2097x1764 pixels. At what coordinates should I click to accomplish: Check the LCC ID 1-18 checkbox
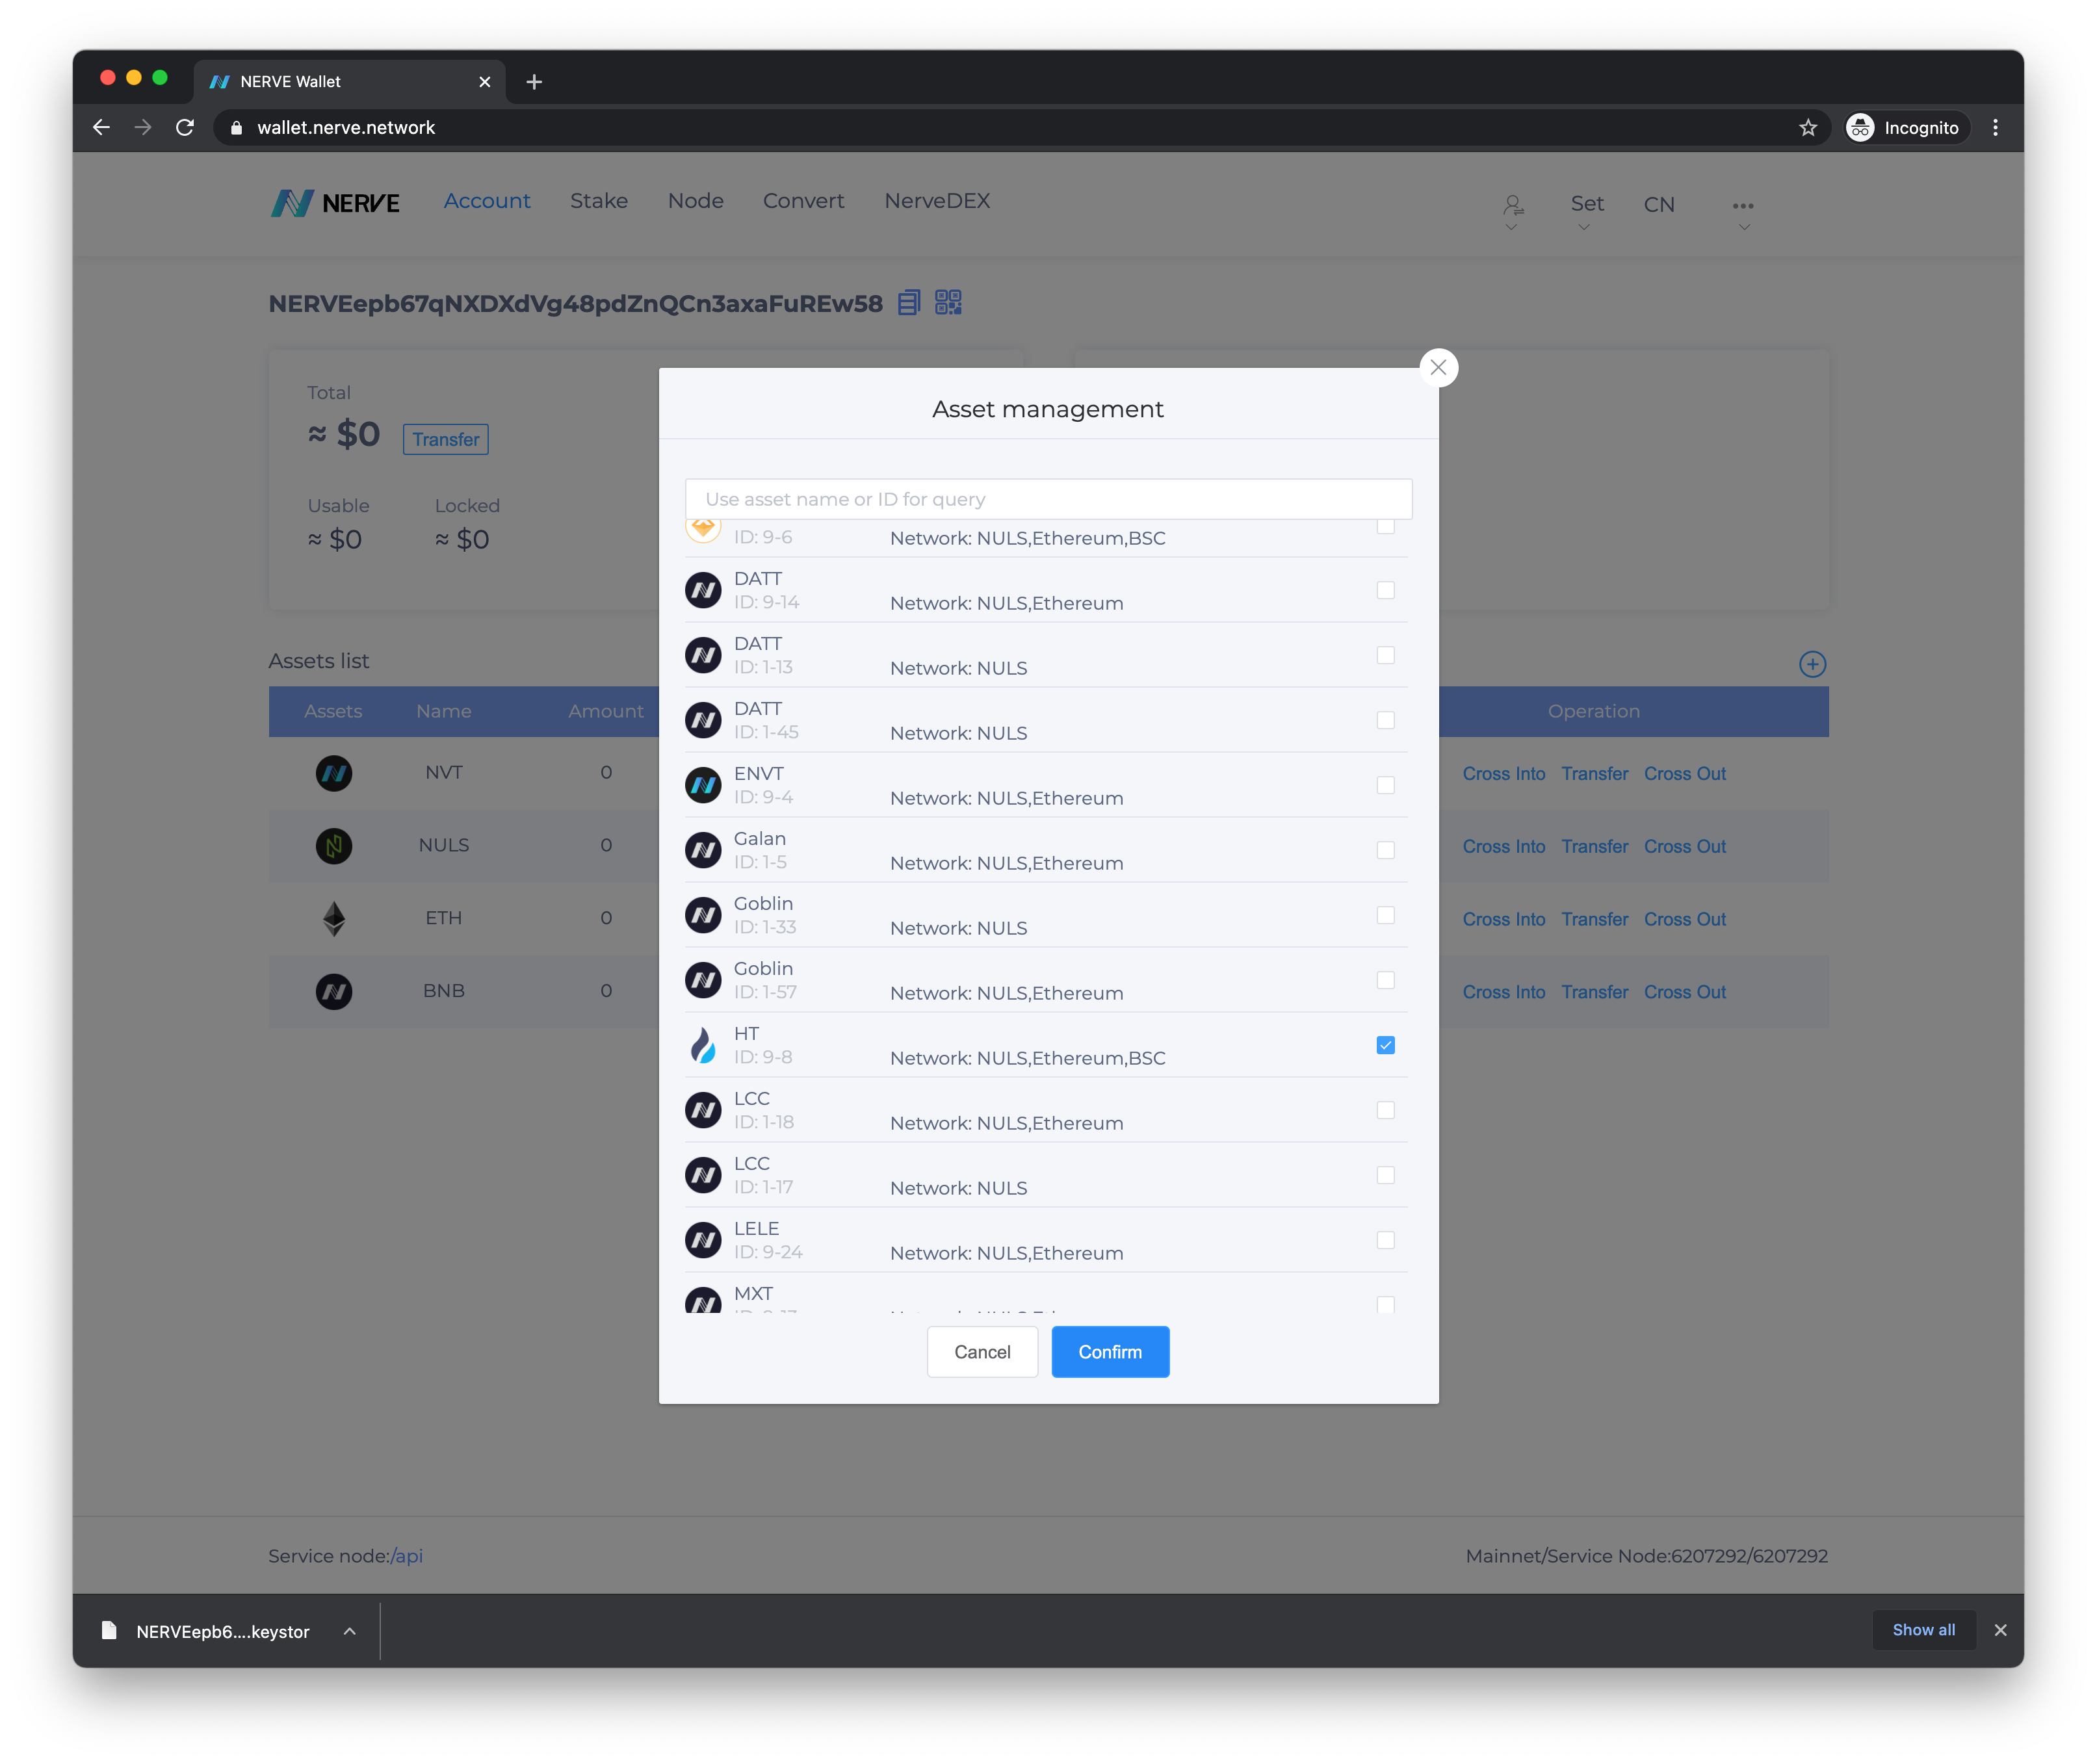pyautogui.click(x=1385, y=1110)
